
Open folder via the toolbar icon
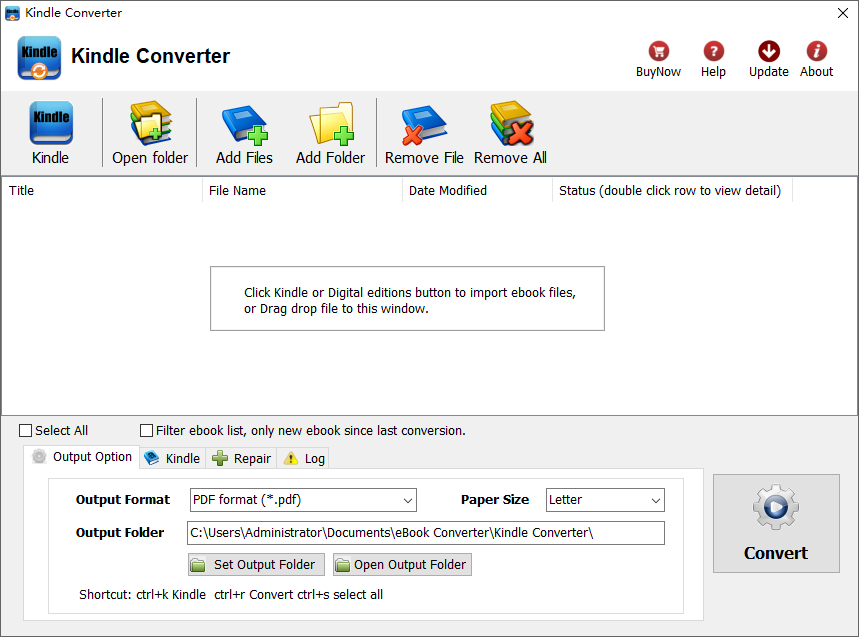(x=150, y=123)
